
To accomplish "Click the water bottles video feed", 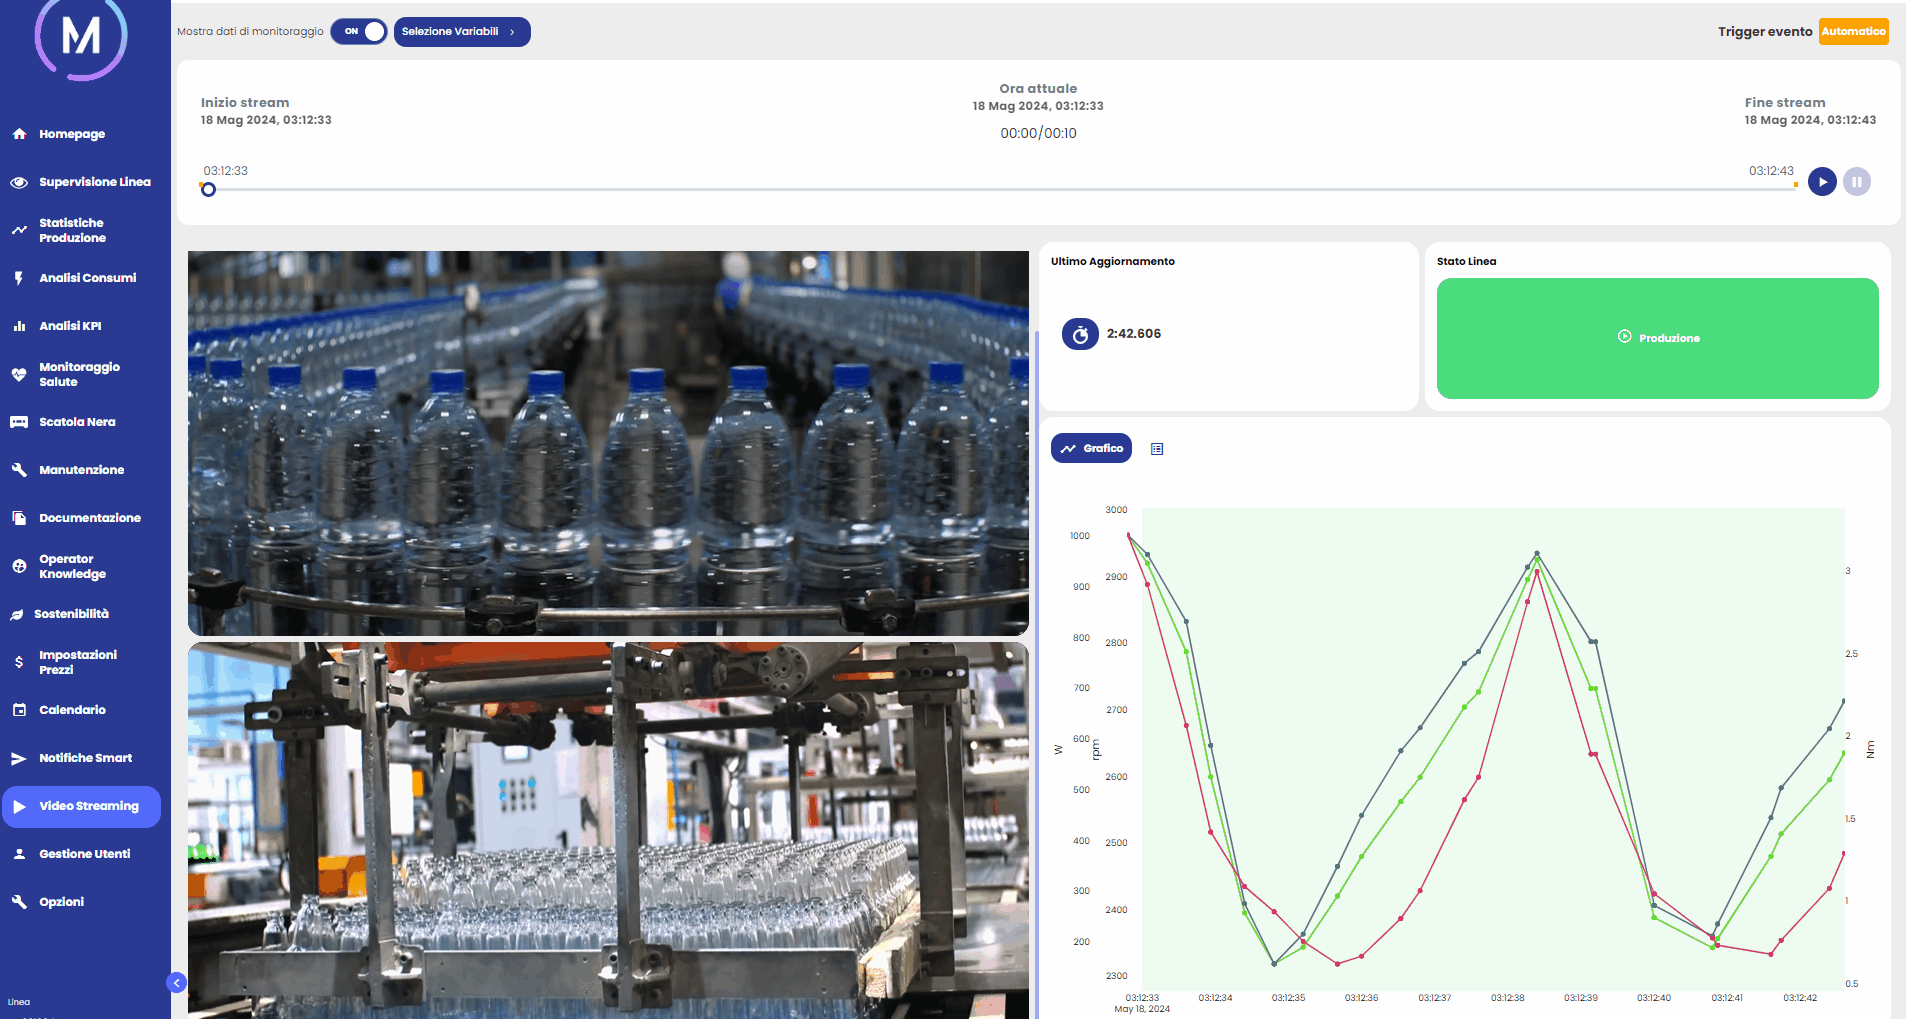I will click(608, 443).
